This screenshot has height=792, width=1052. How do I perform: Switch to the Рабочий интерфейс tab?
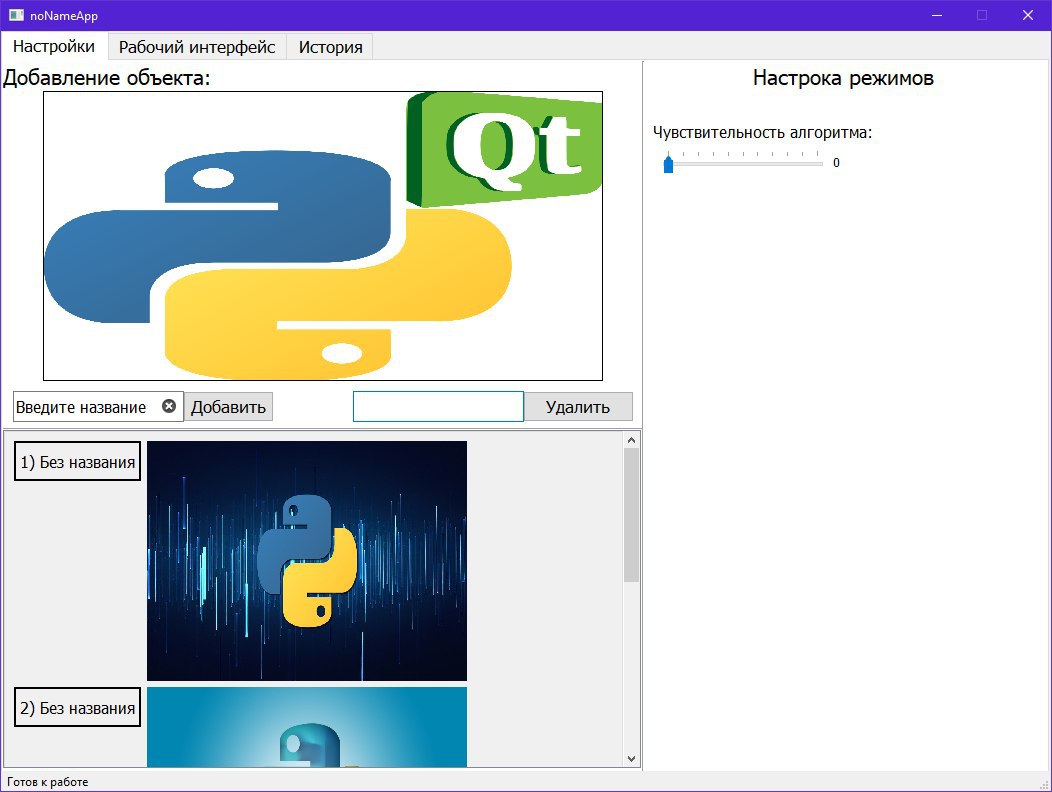[197, 47]
